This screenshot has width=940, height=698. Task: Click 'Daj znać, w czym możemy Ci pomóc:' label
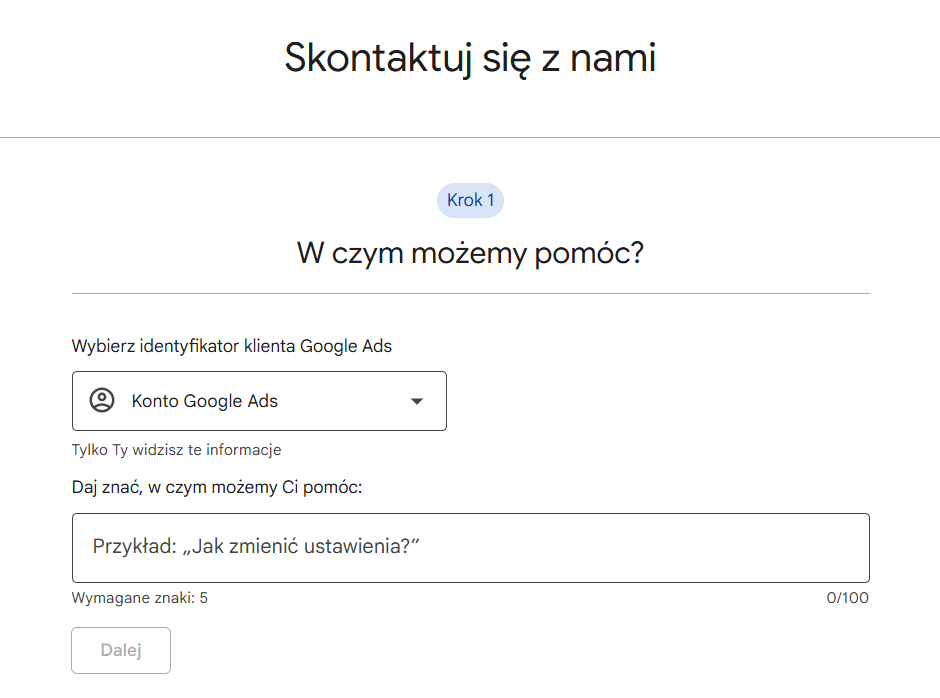[x=217, y=488]
